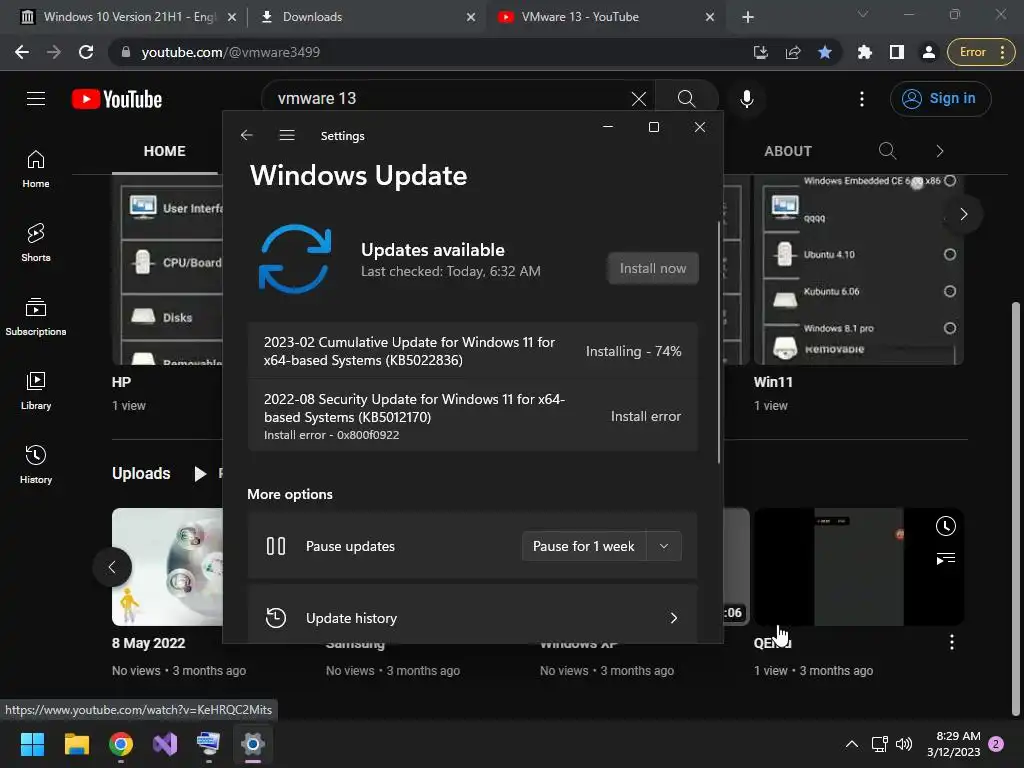Open History in YouTube sidebar
Viewport: 1024px width, 768px height.
(36, 464)
